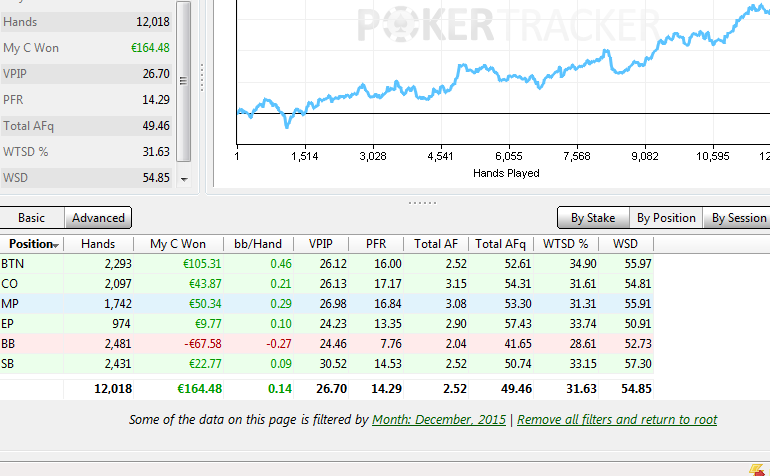Switch to the Advanced tab
This screenshot has height=476, width=770.
coord(98,218)
